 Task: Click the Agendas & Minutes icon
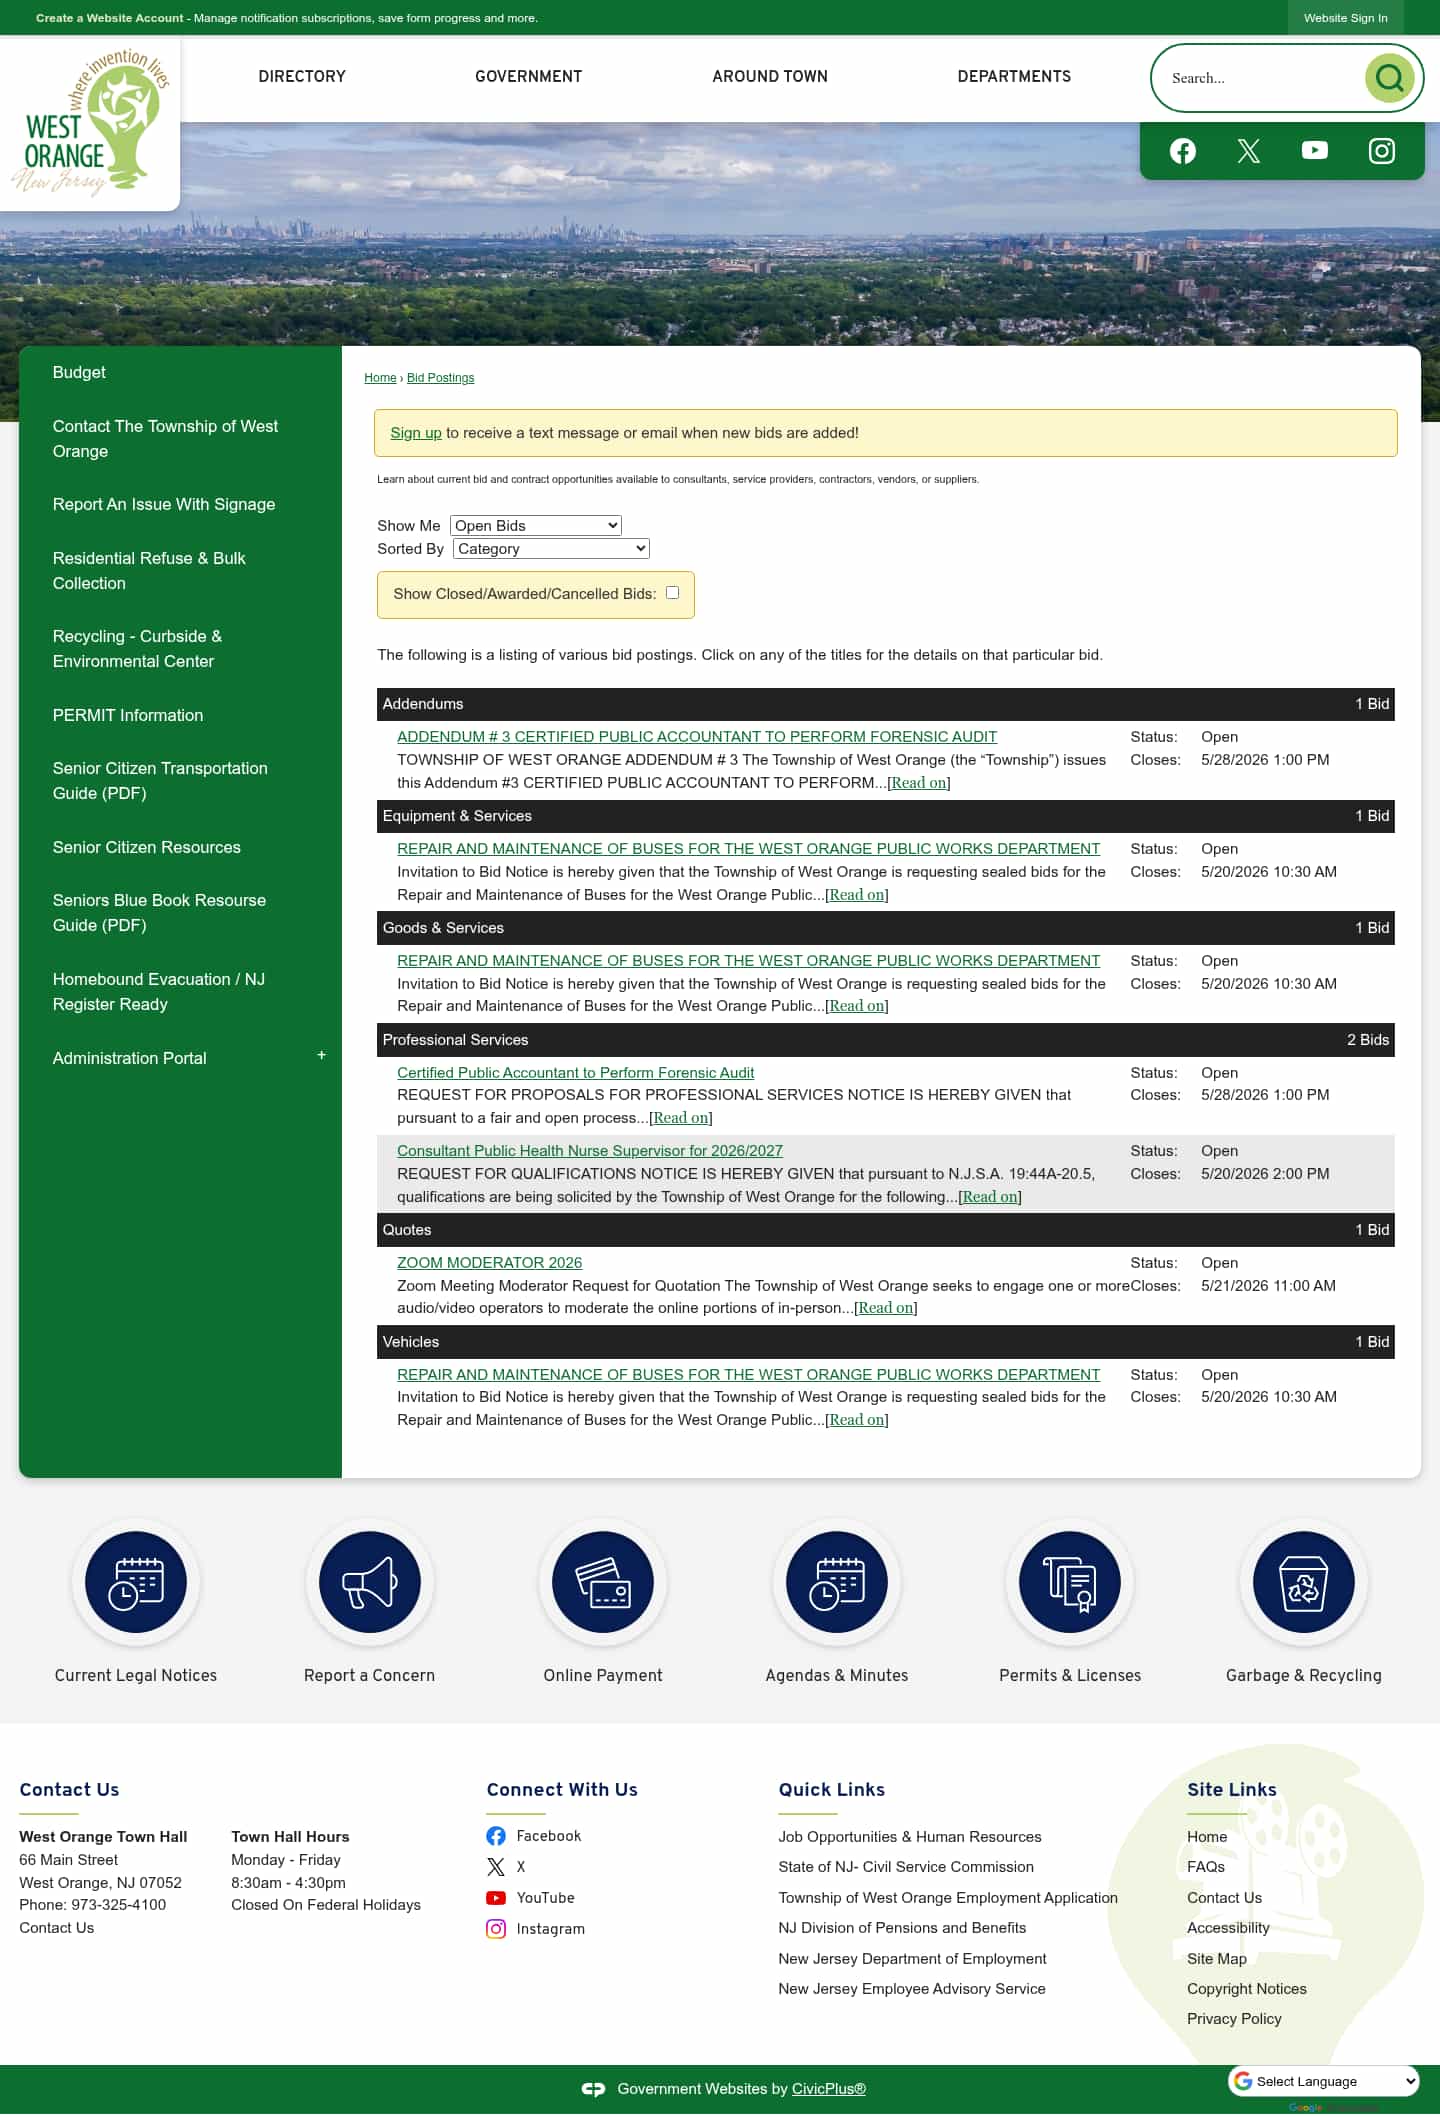[837, 1582]
